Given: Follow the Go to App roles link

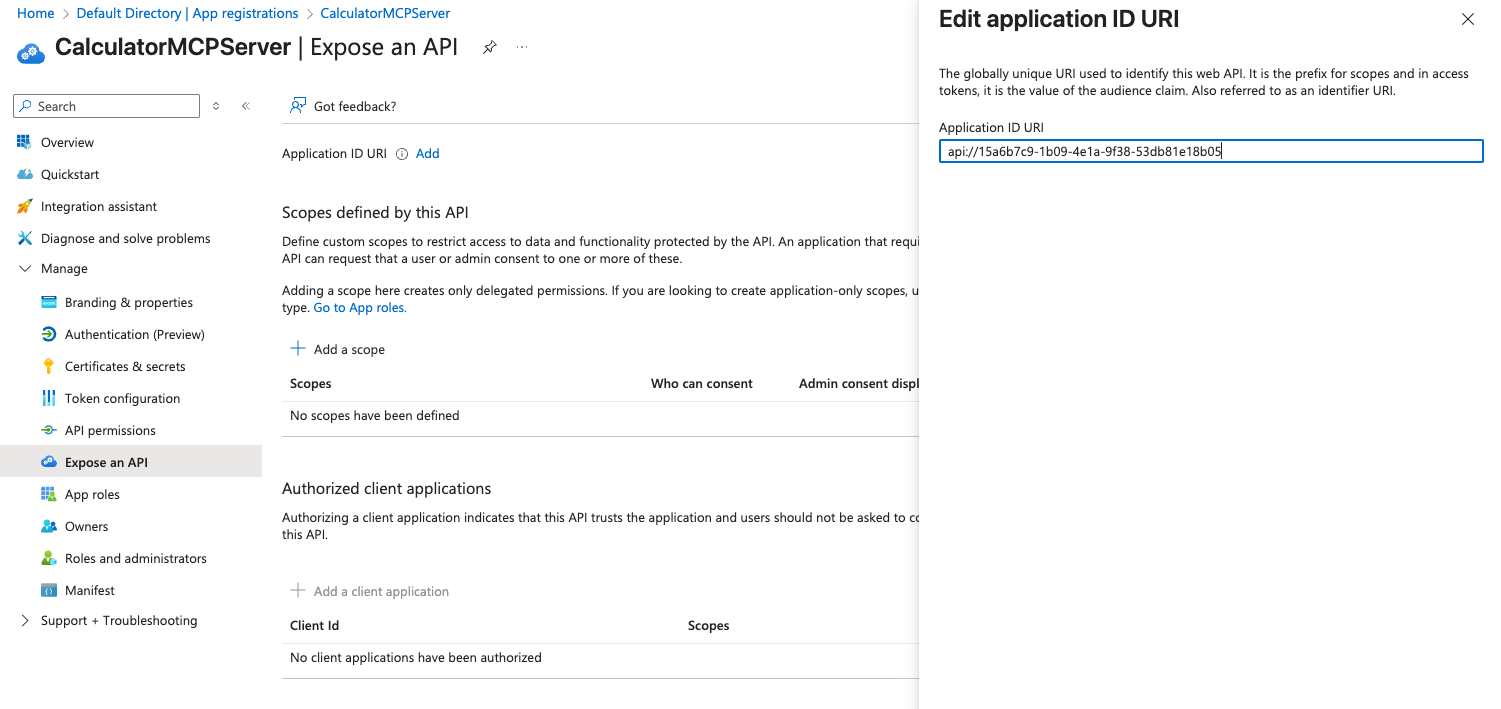Looking at the screenshot, I should pyautogui.click(x=360, y=308).
